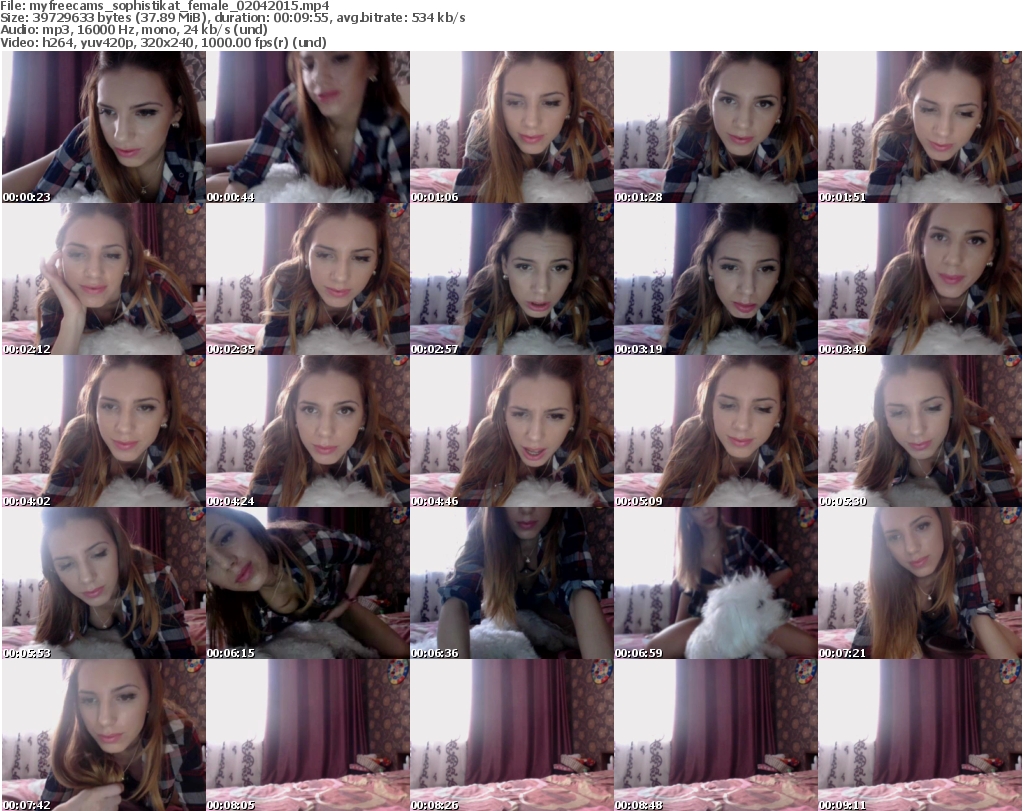Click the Audio mp3 info line
Image resolution: width=1024 pixels, height=811 pixels.
134,30
